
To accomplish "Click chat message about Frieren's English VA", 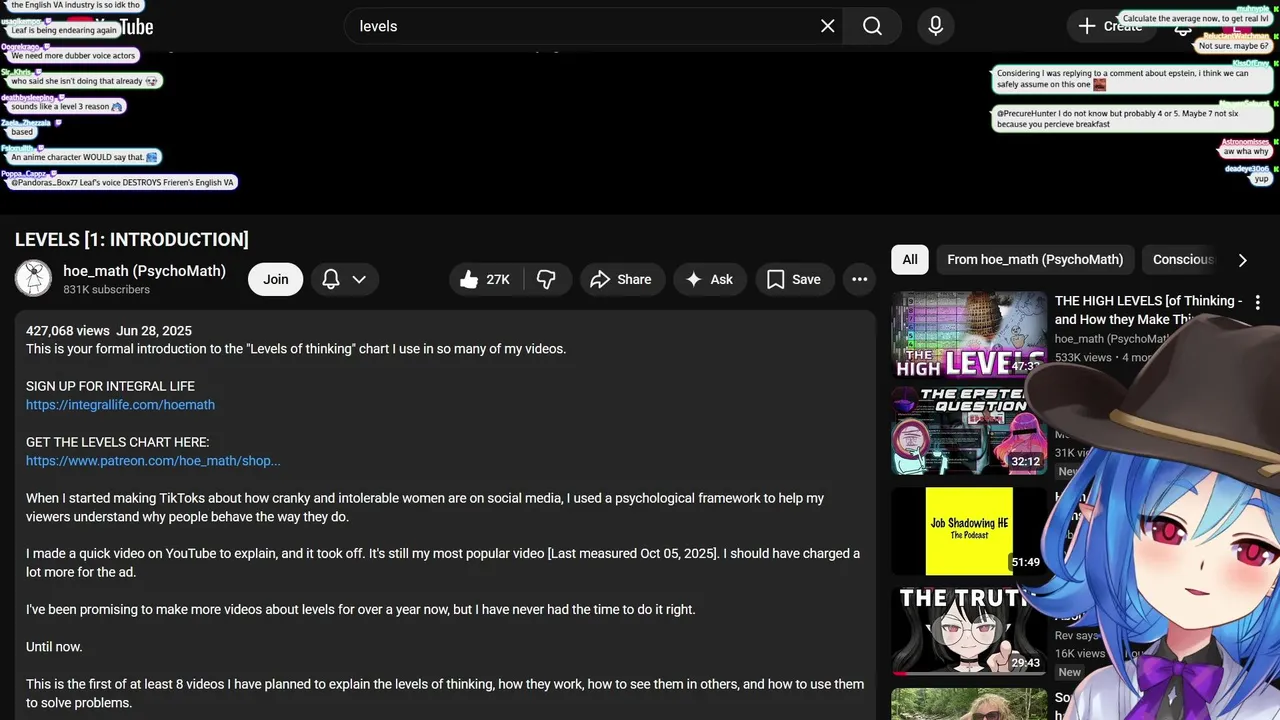I will pos(122,183).
